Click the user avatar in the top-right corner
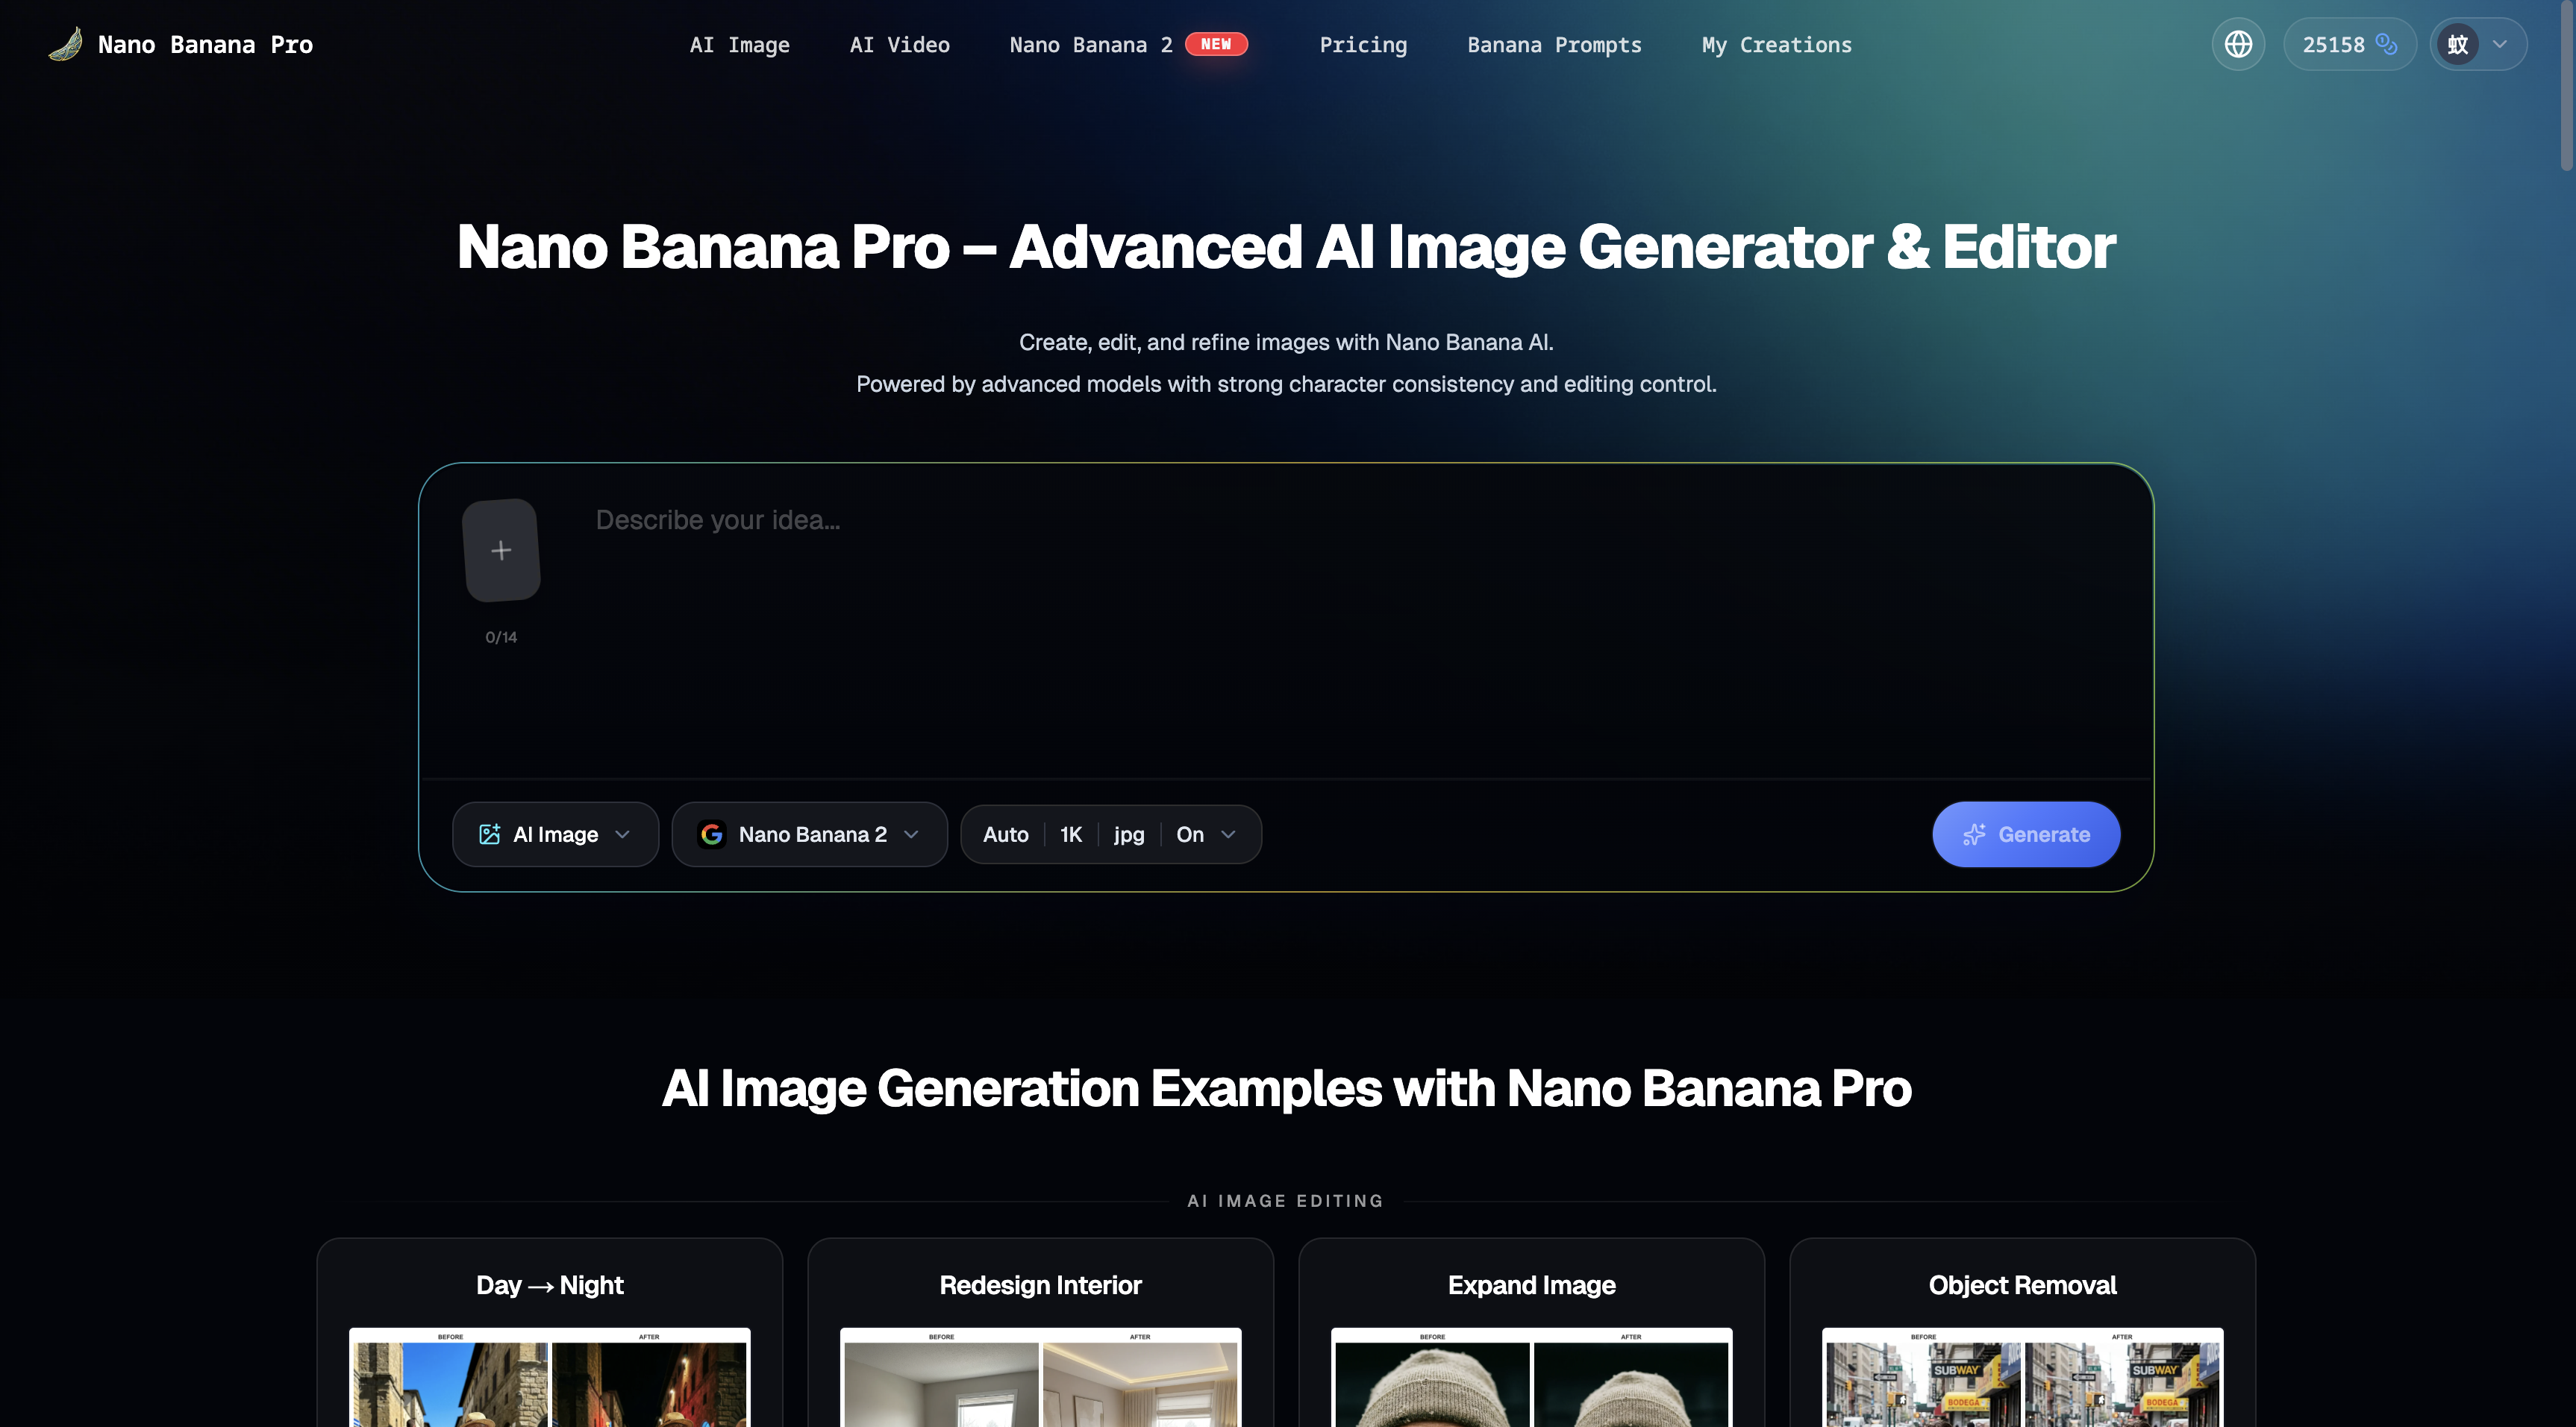Viewport: 2576px width, 1427px height. click(x=2458, y=44)
